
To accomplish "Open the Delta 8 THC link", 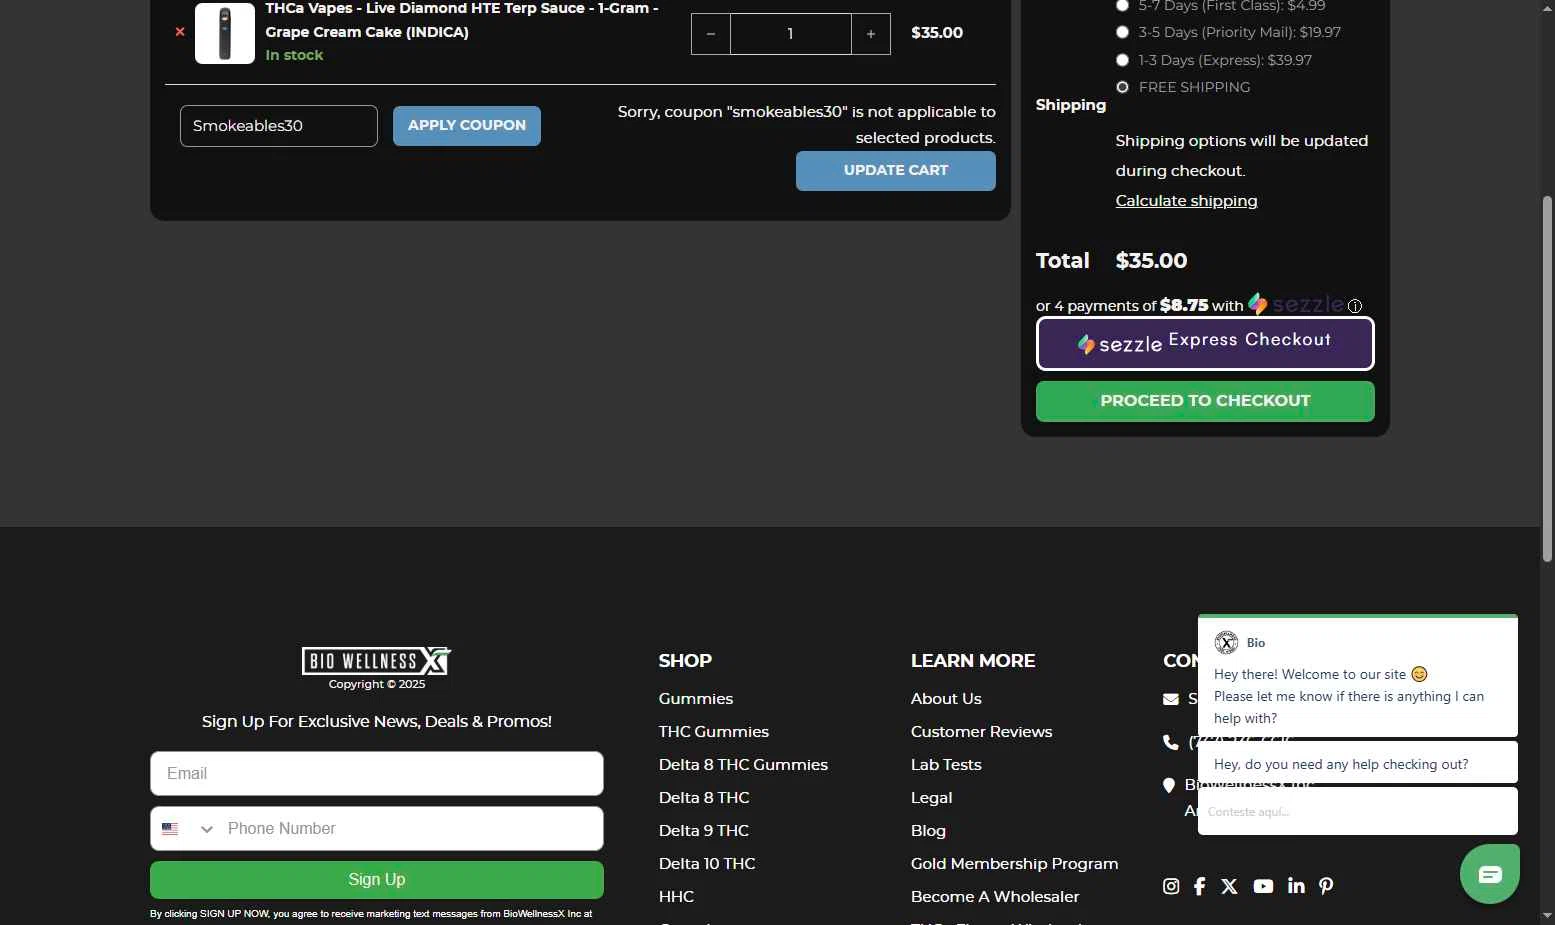I will [704, 798].
